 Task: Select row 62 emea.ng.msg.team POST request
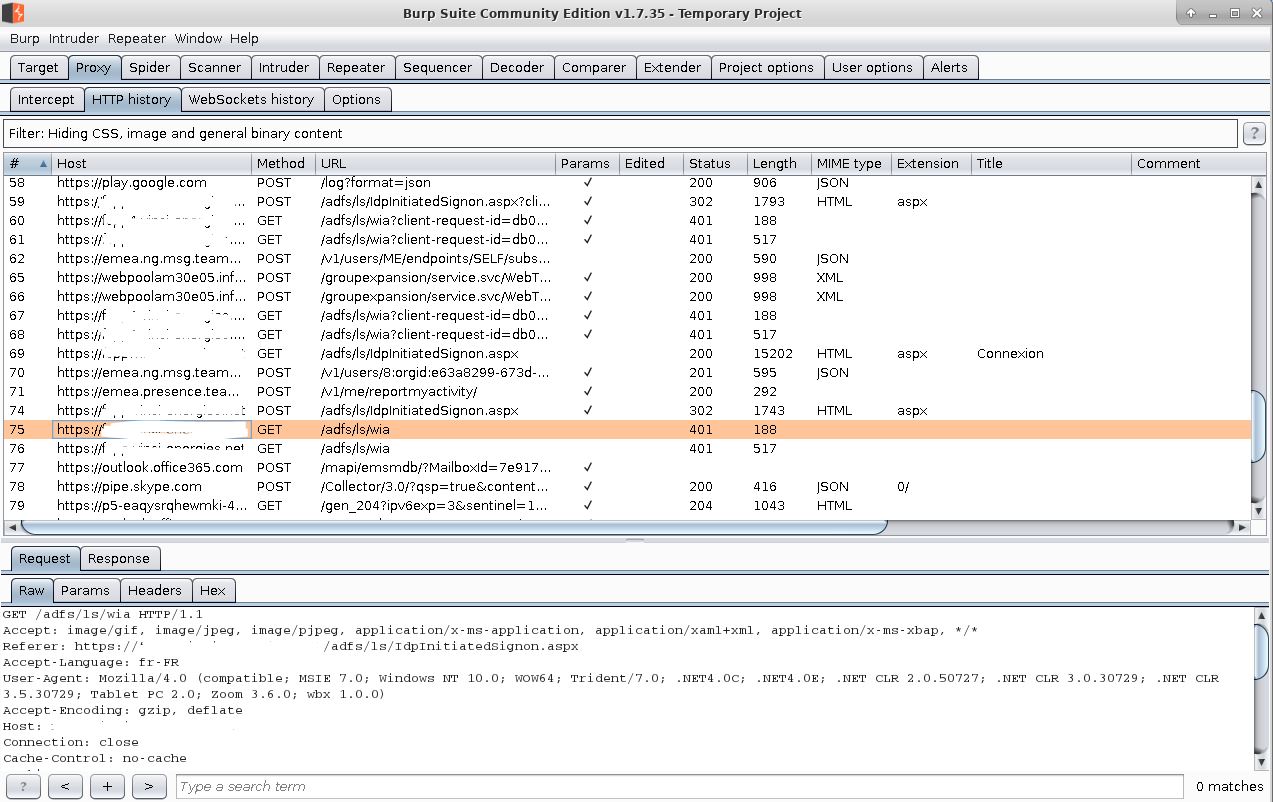(627, 258)
